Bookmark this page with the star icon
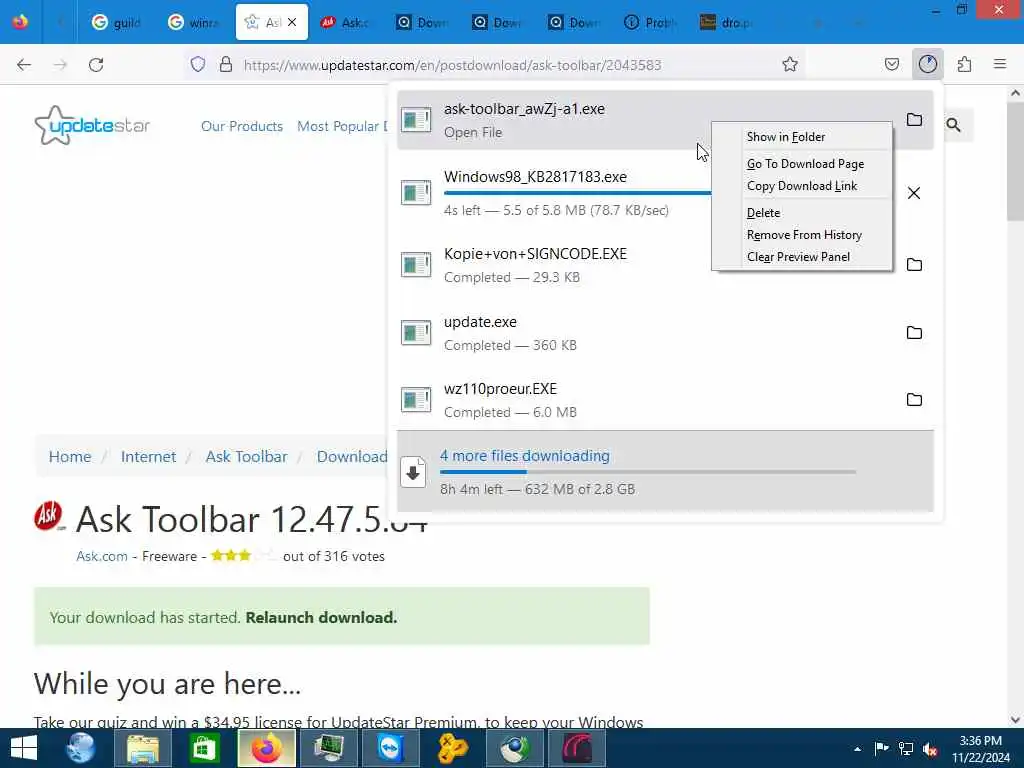 coord(790,64)
